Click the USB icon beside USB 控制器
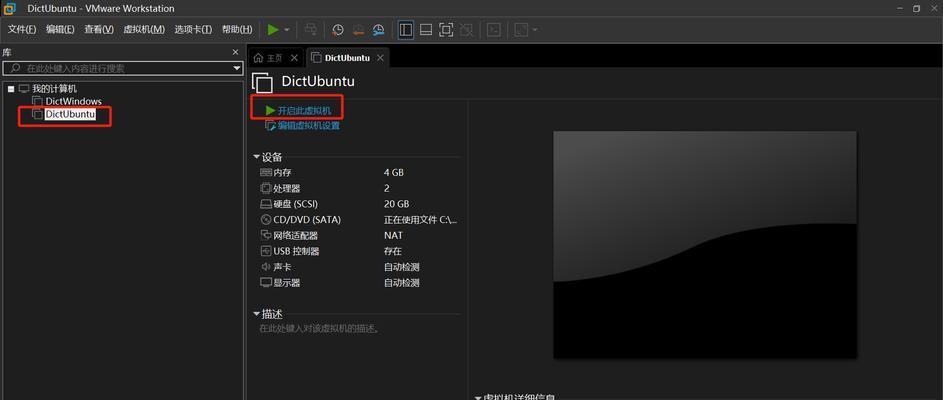The image size is (943, 400). [266, 251]
